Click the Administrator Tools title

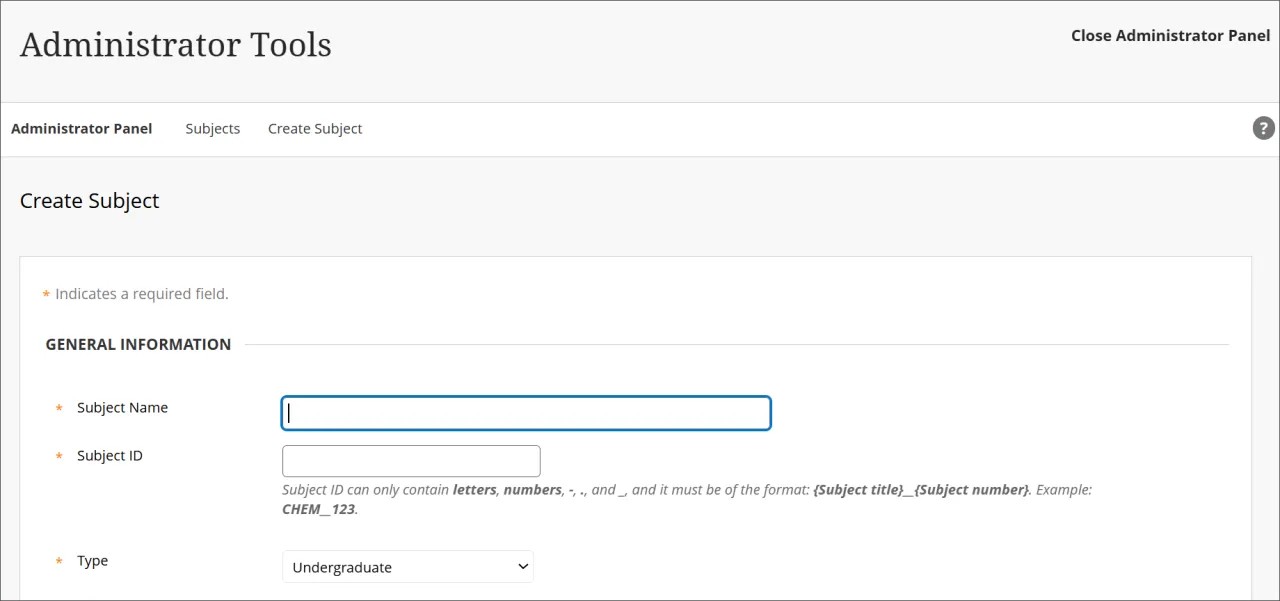coord(175,44)
